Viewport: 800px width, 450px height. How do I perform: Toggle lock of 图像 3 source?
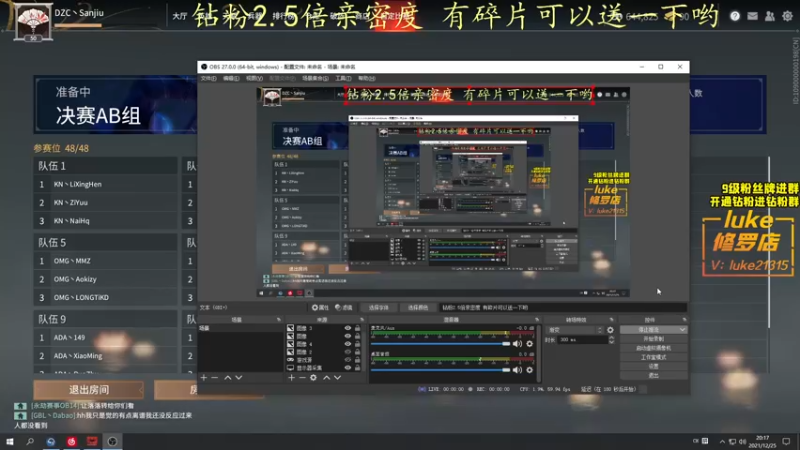(x=357, y=328)
